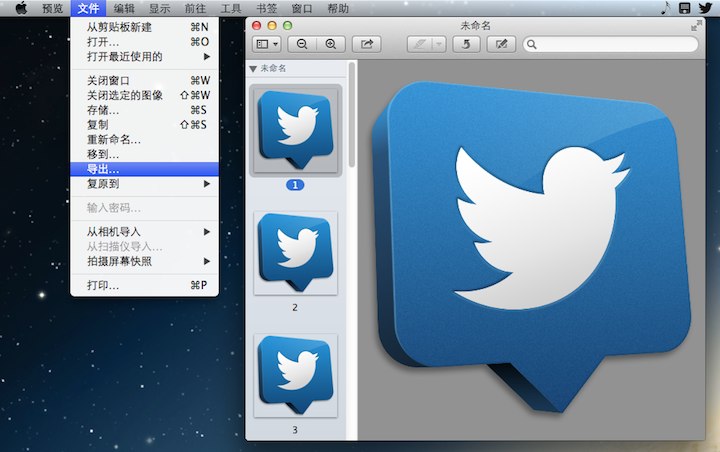Choose 重新命名… menu item
The image size is (720, 452).
(x=145, y=140)
